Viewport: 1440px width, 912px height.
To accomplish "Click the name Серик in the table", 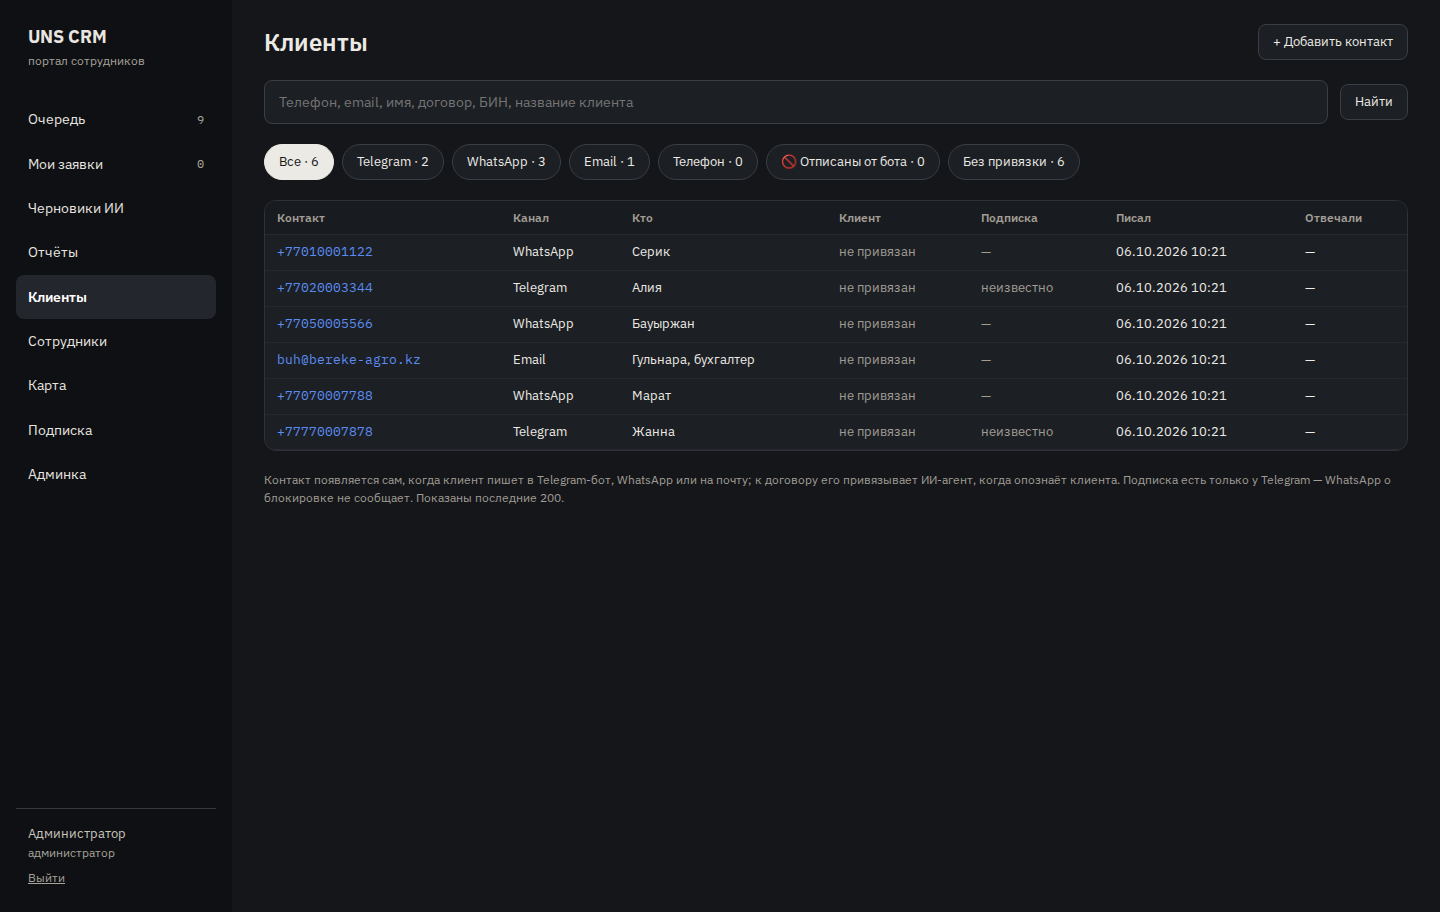I will click(x=651, y=252).
